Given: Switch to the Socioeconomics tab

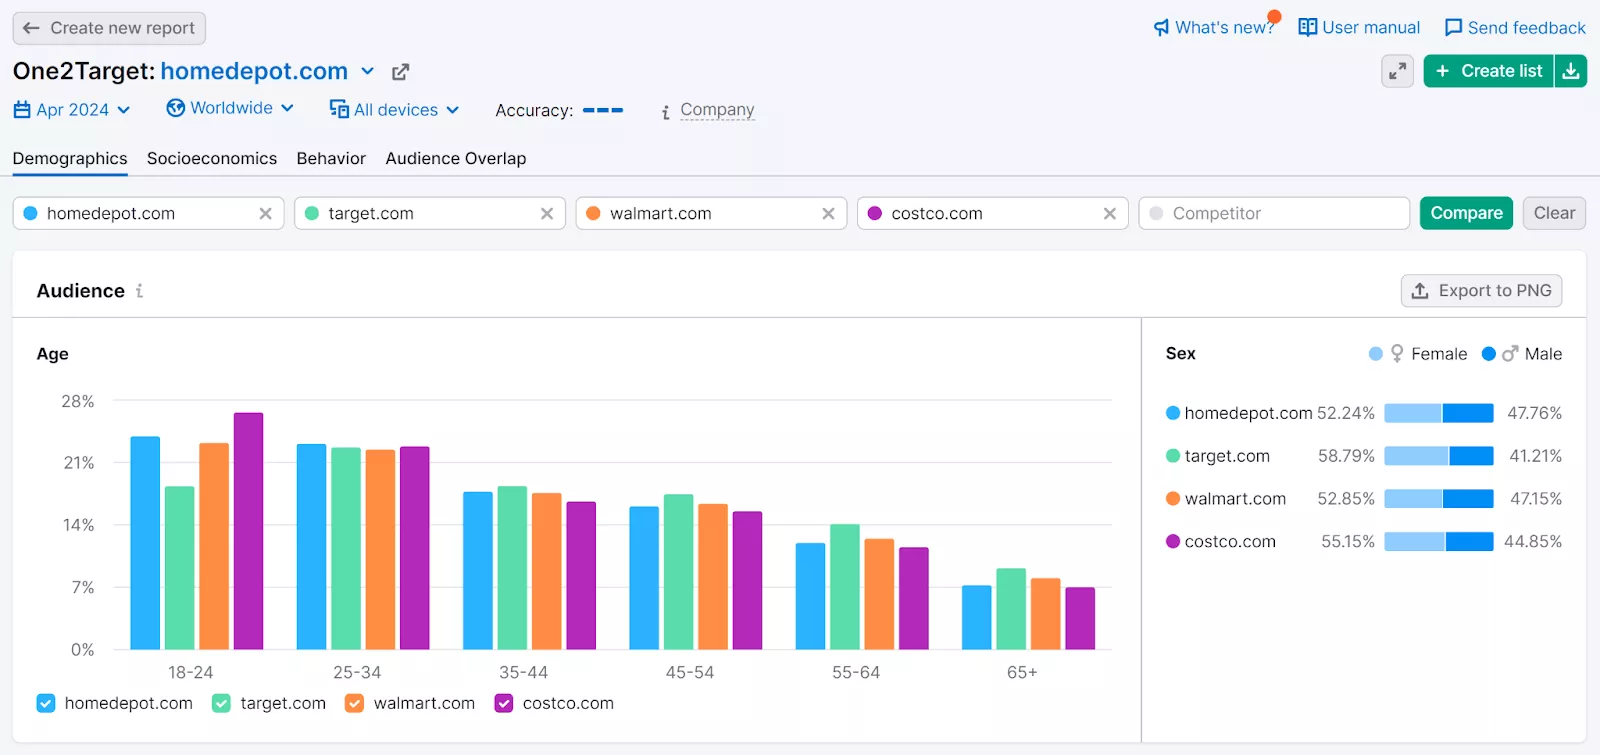Looking at the screenshot, I should pyautogui.click(x=212, y=158).
